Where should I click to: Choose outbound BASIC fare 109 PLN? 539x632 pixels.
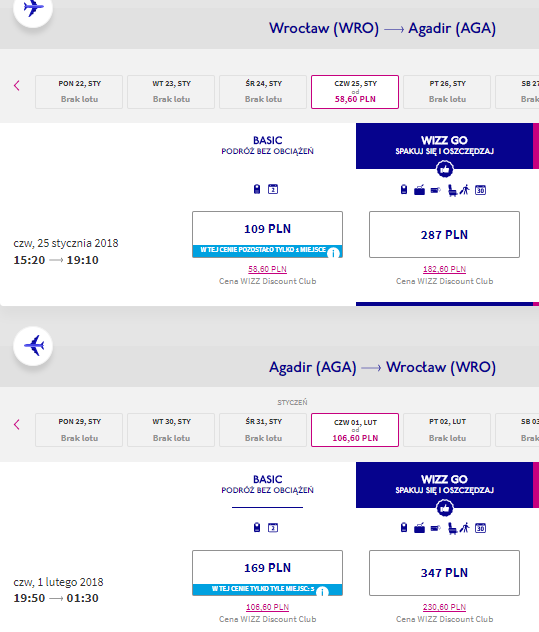tap(267, 234)
